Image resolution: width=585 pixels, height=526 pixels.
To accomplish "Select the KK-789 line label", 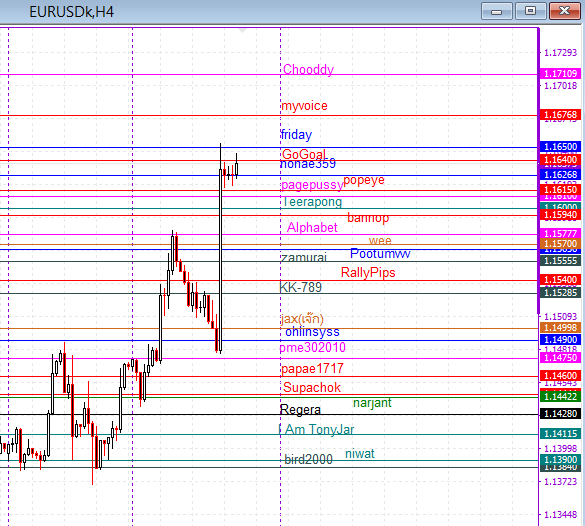I will [x=300, y=287].
